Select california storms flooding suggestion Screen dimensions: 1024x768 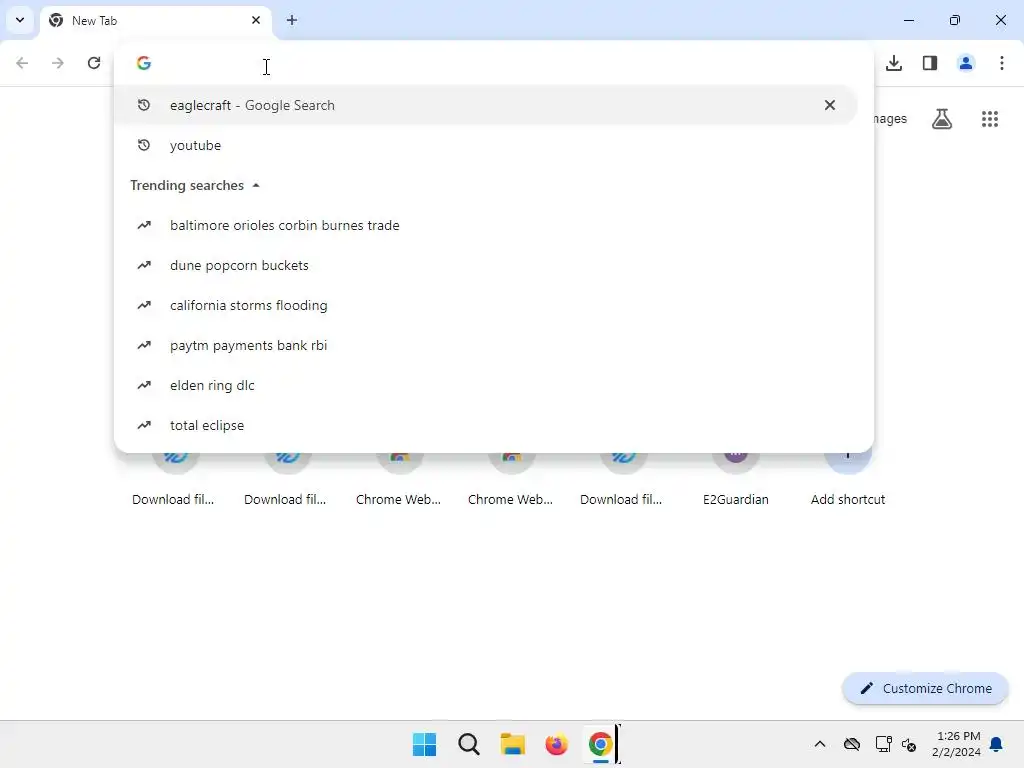[x=485, y=305]
